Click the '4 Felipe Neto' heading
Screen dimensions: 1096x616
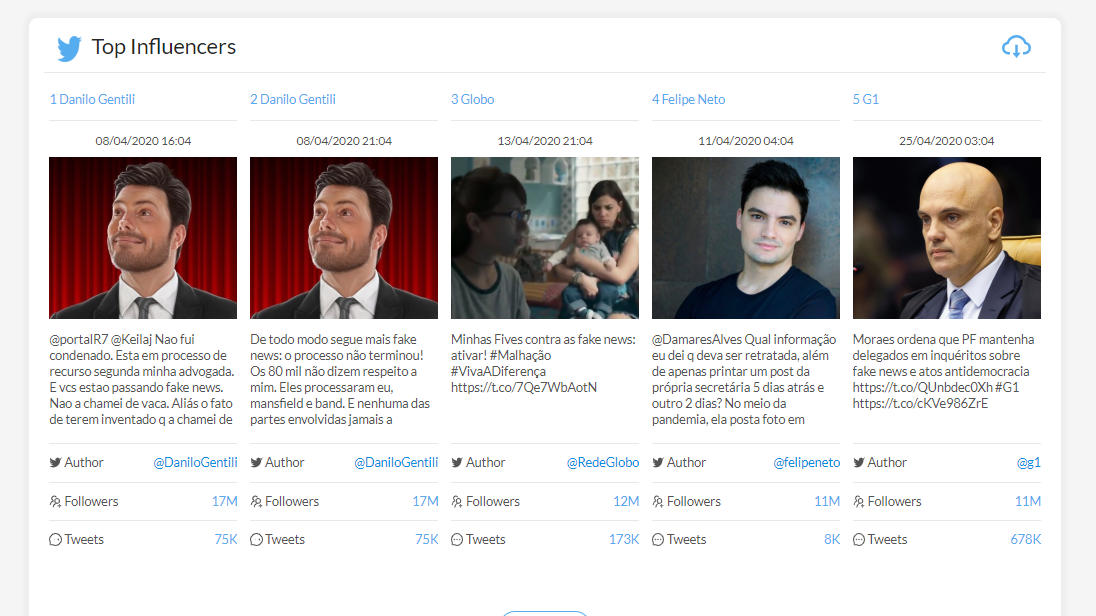(688, 99)
